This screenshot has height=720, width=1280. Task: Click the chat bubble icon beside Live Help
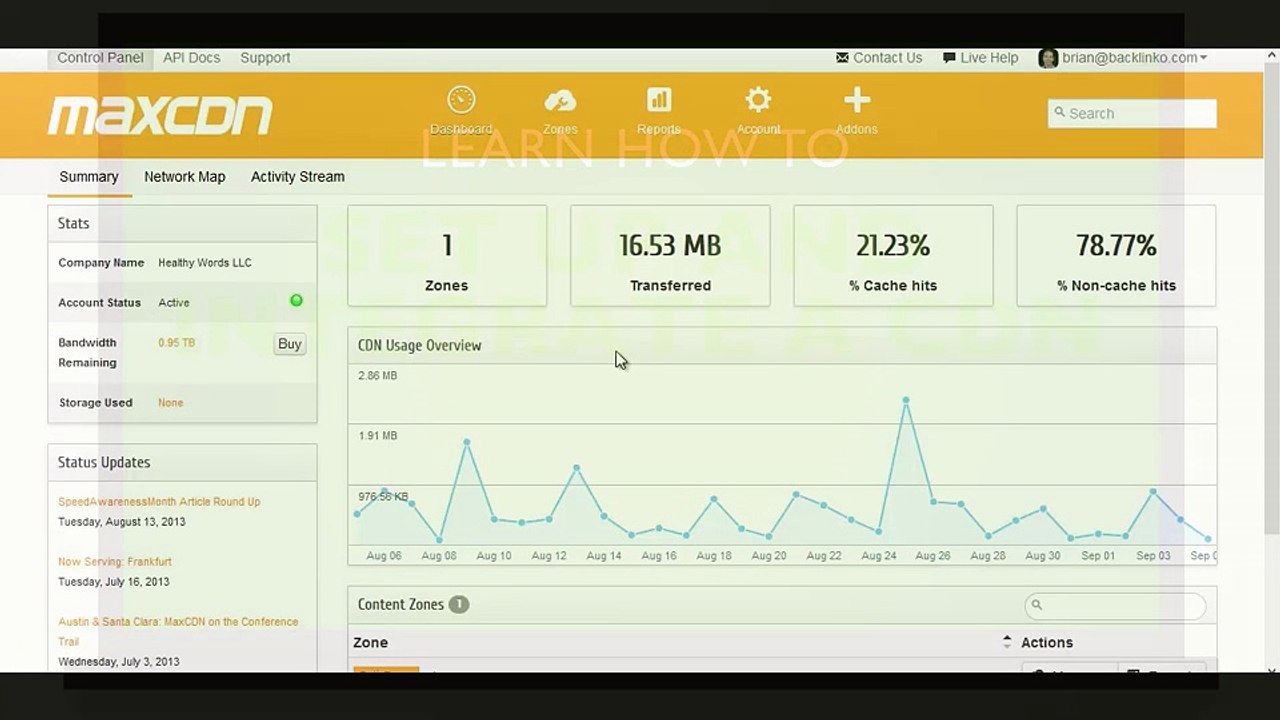coord(949,58)
